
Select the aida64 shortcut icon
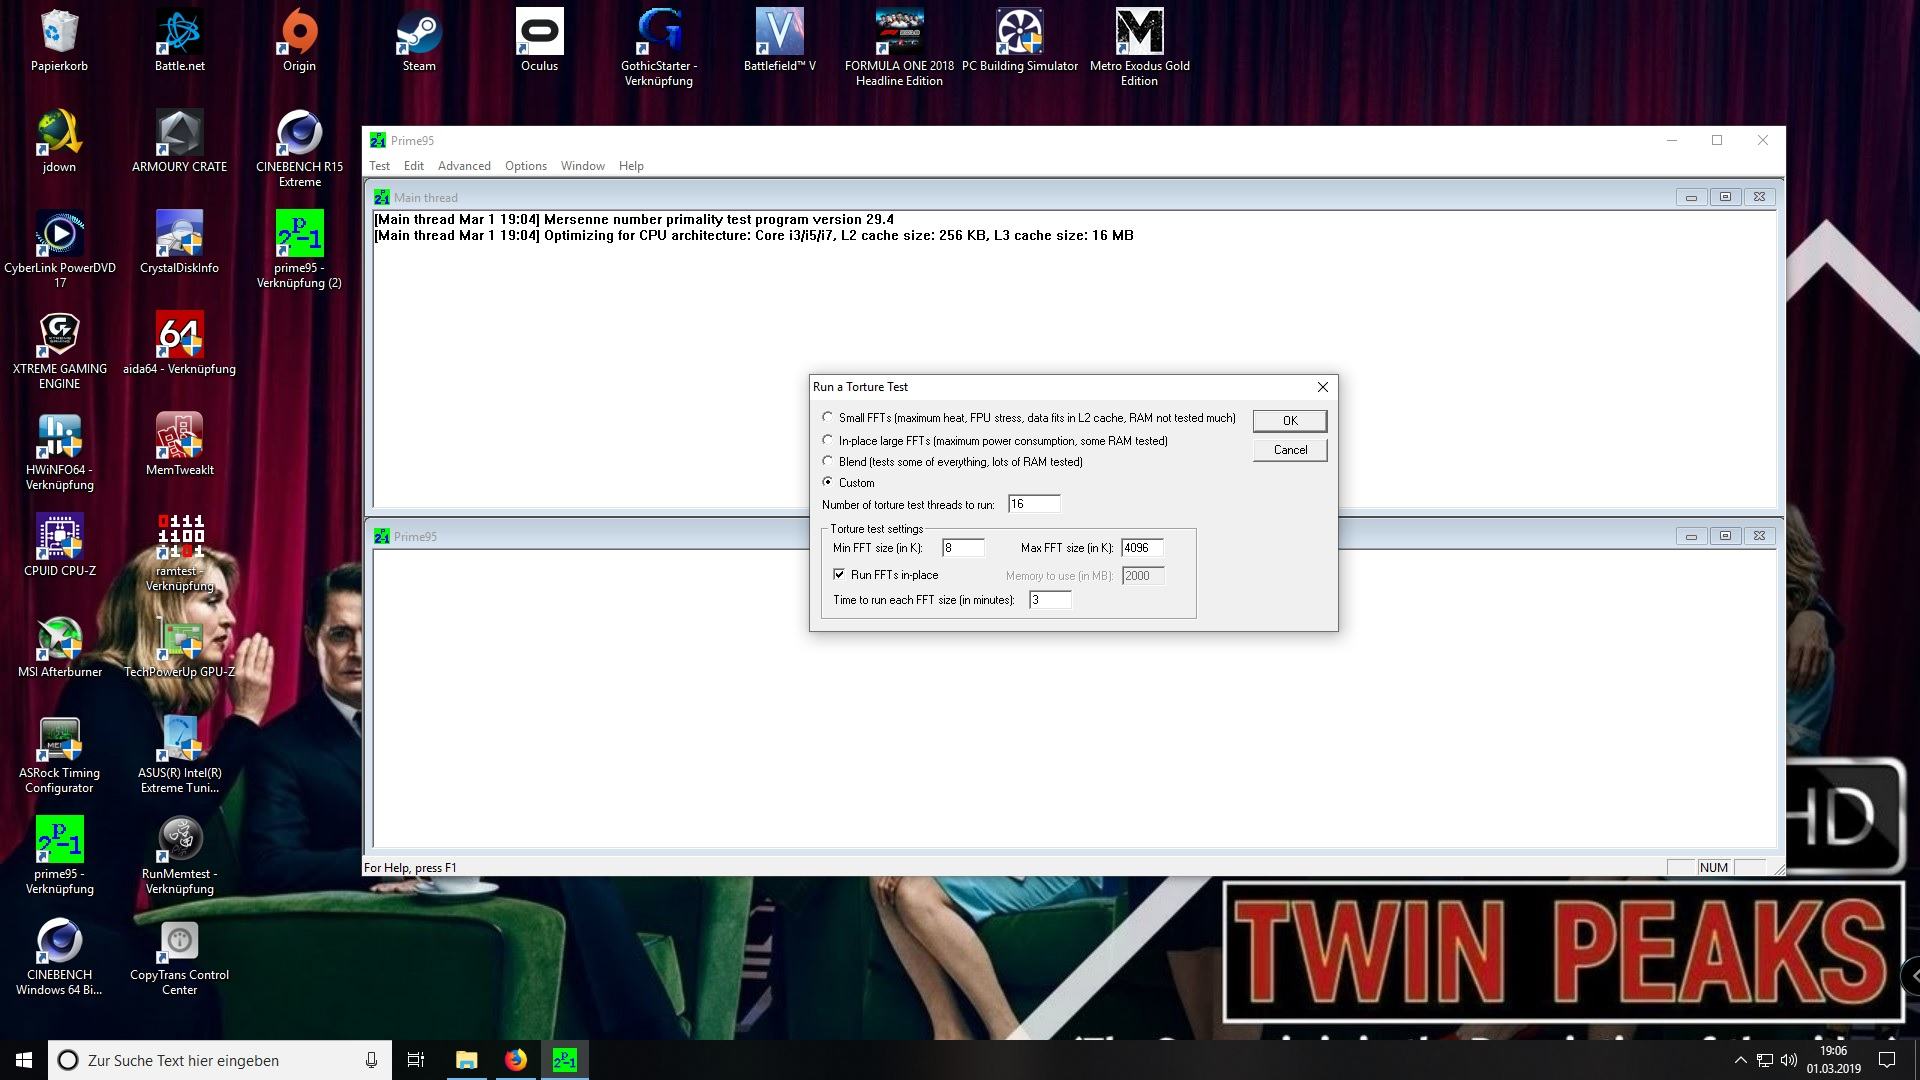(180, 344)
